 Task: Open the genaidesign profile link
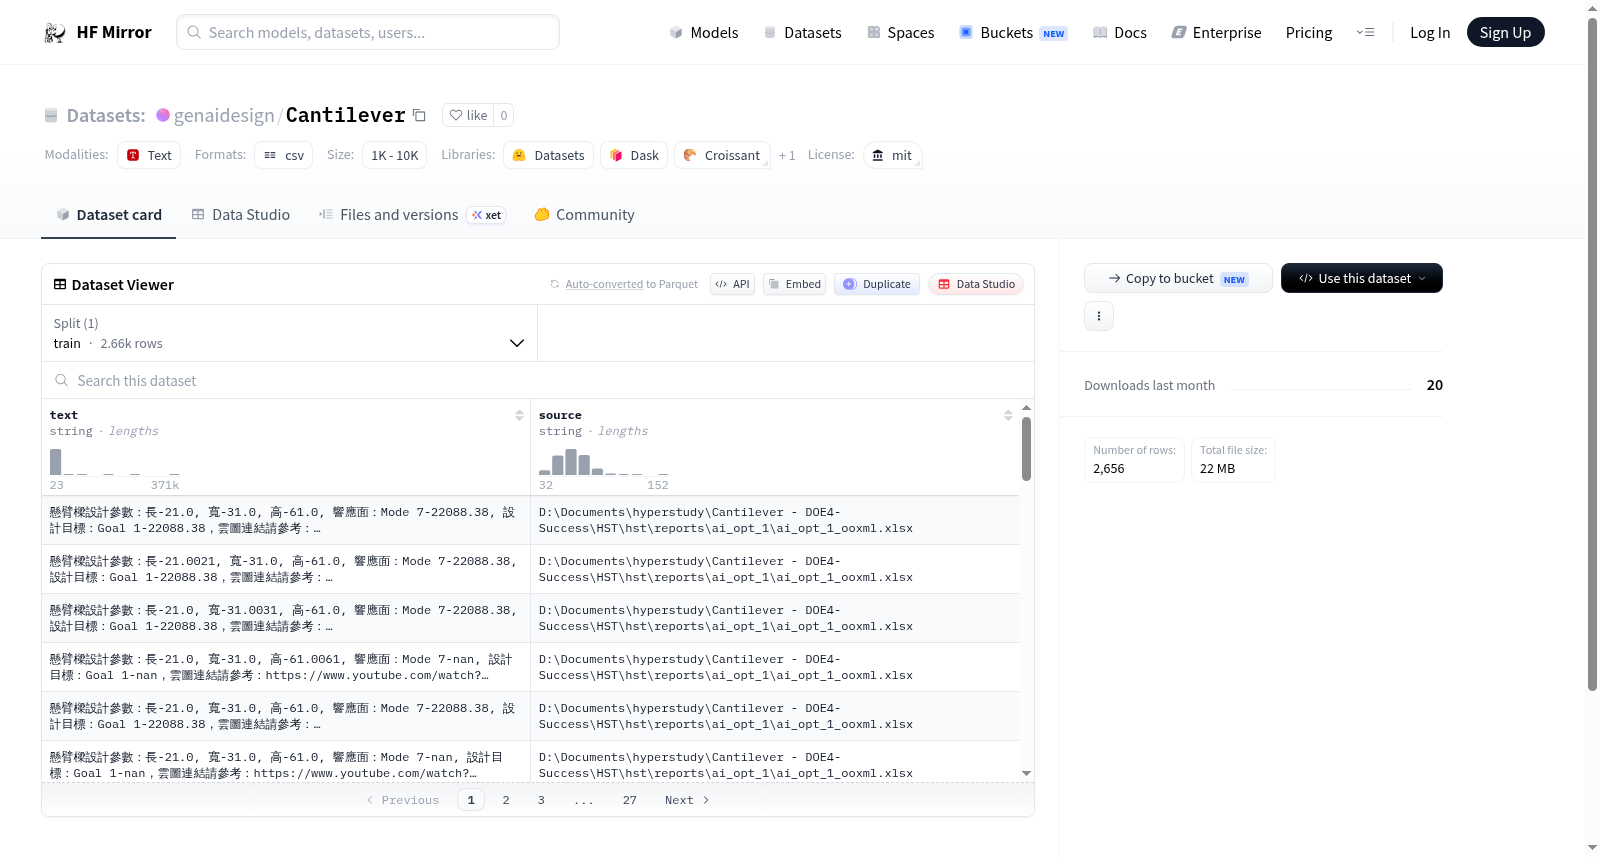tap(224, 115)
